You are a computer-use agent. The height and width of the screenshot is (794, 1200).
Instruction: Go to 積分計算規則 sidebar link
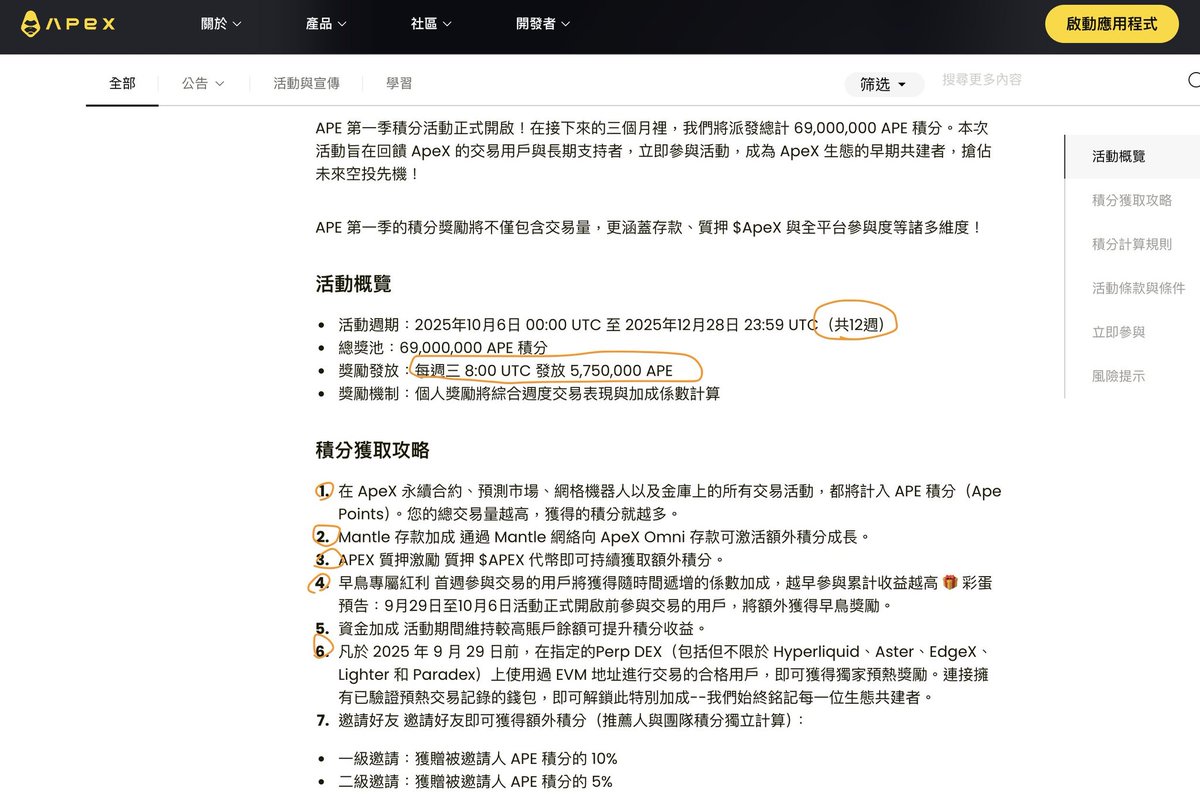[x=1131, y=244]
